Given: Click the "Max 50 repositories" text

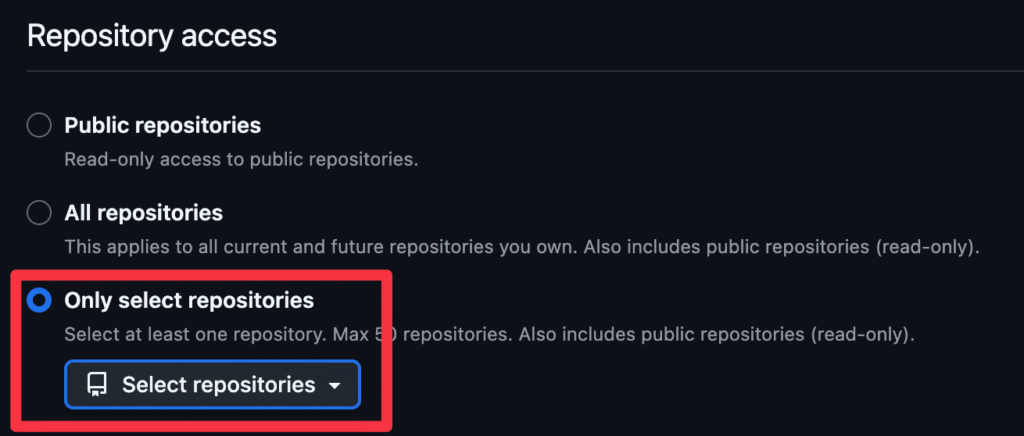Looking at the screenshot, I should (417, 335).
